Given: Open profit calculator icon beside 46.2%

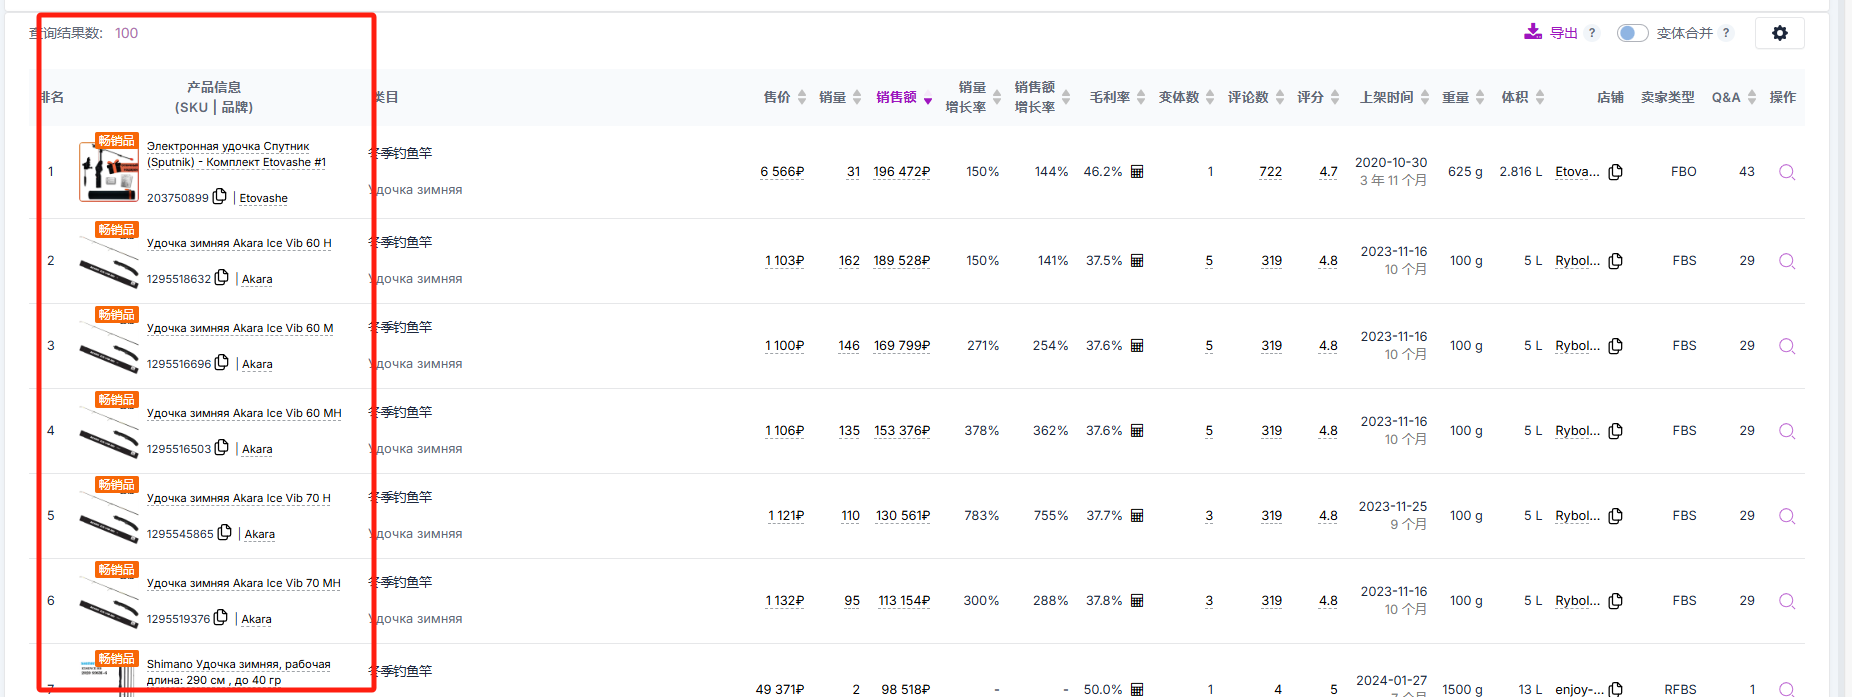Looking at the screenshot, I should click(x=1137, y=172).
